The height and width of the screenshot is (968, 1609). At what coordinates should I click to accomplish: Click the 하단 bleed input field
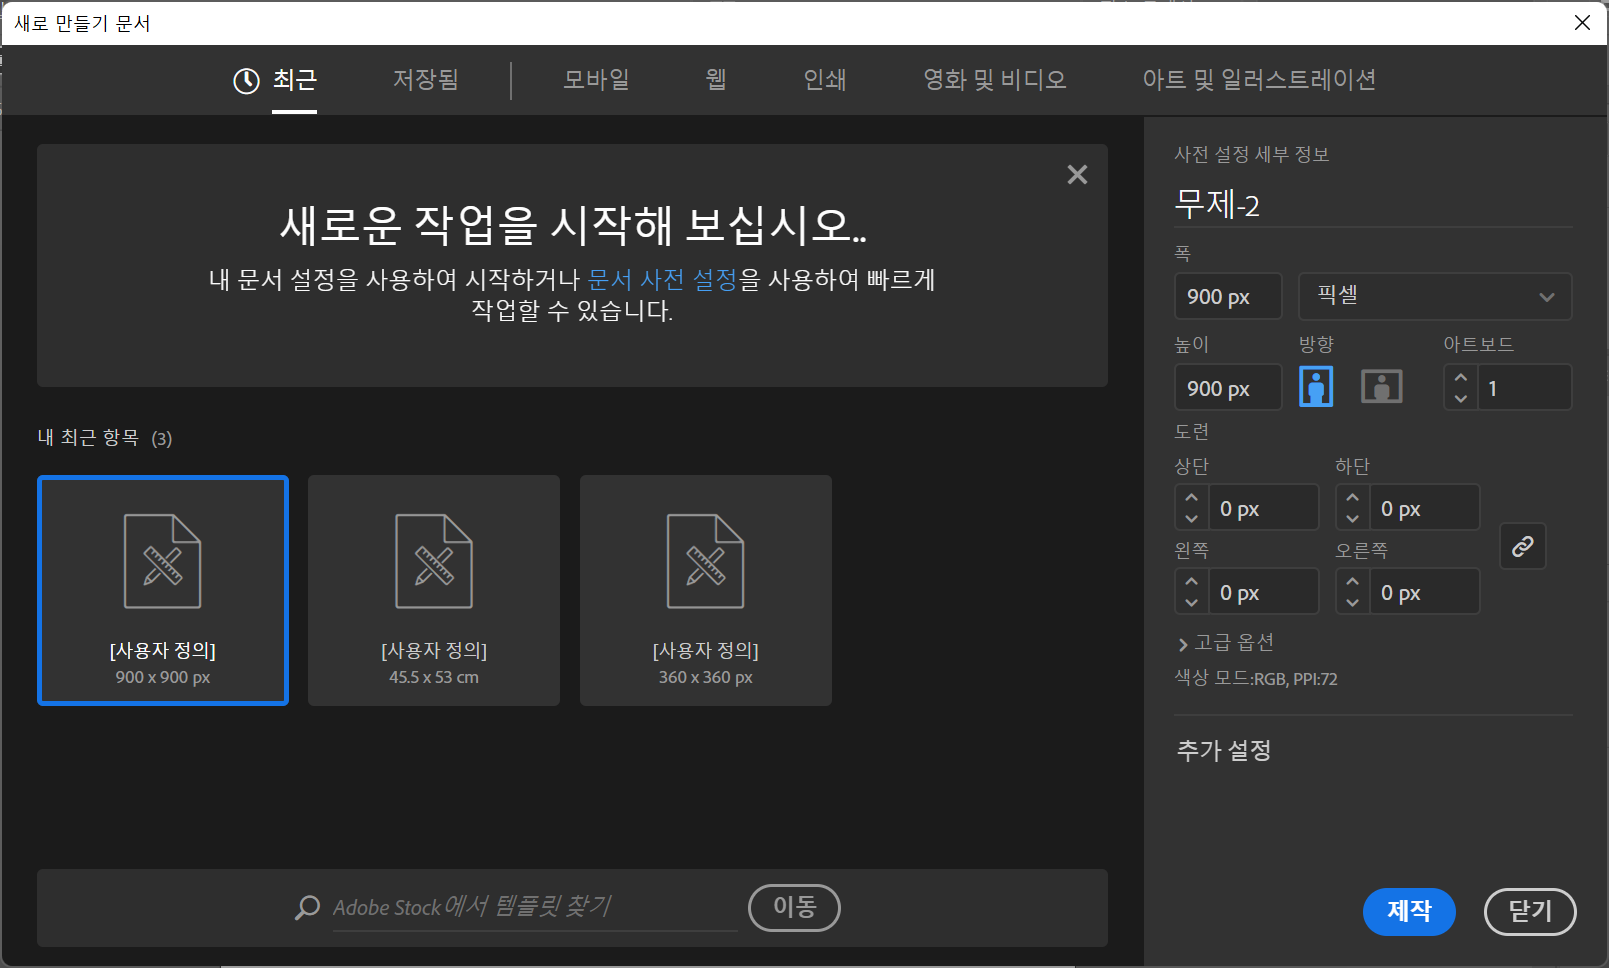pos(1425,508)
